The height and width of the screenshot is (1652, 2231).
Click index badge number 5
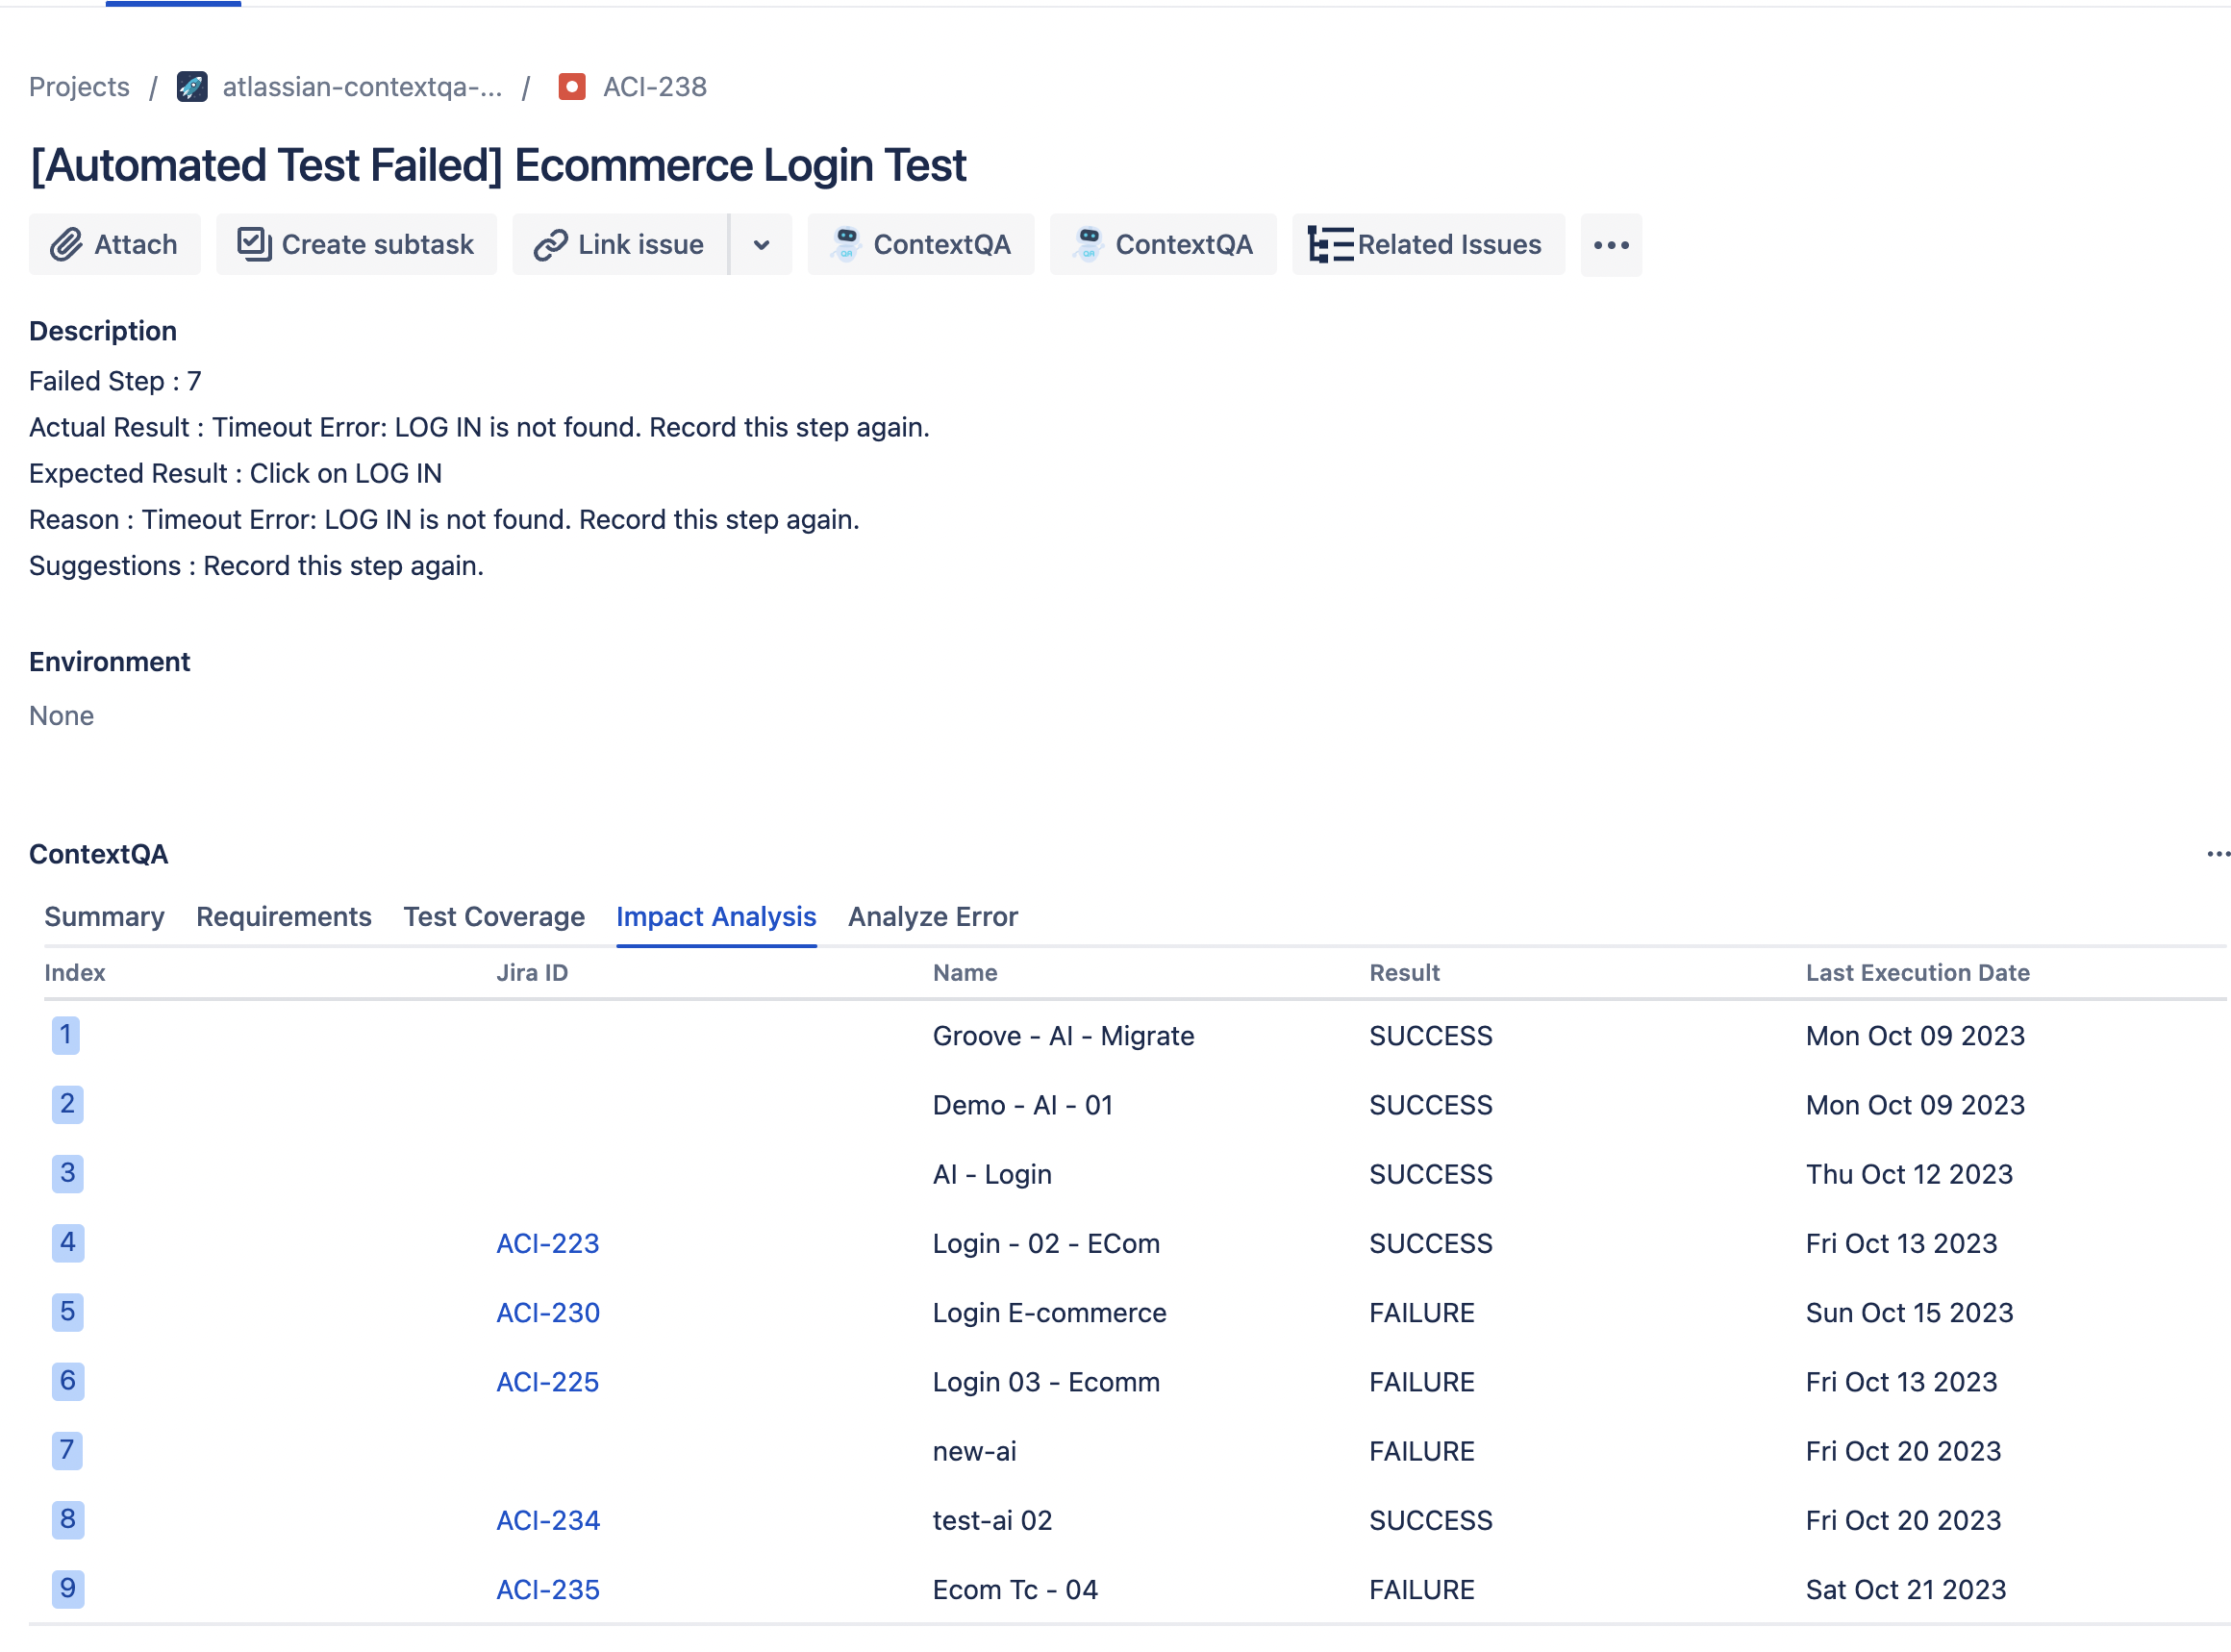tap(67, 1311)
